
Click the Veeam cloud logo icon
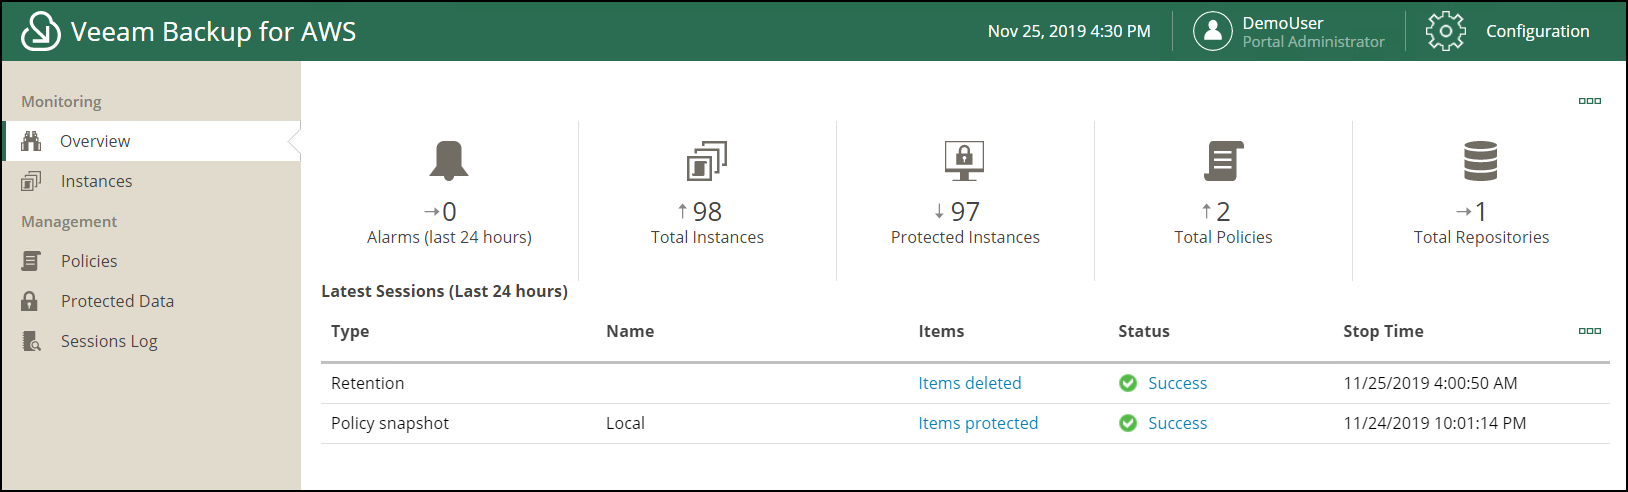41,31
